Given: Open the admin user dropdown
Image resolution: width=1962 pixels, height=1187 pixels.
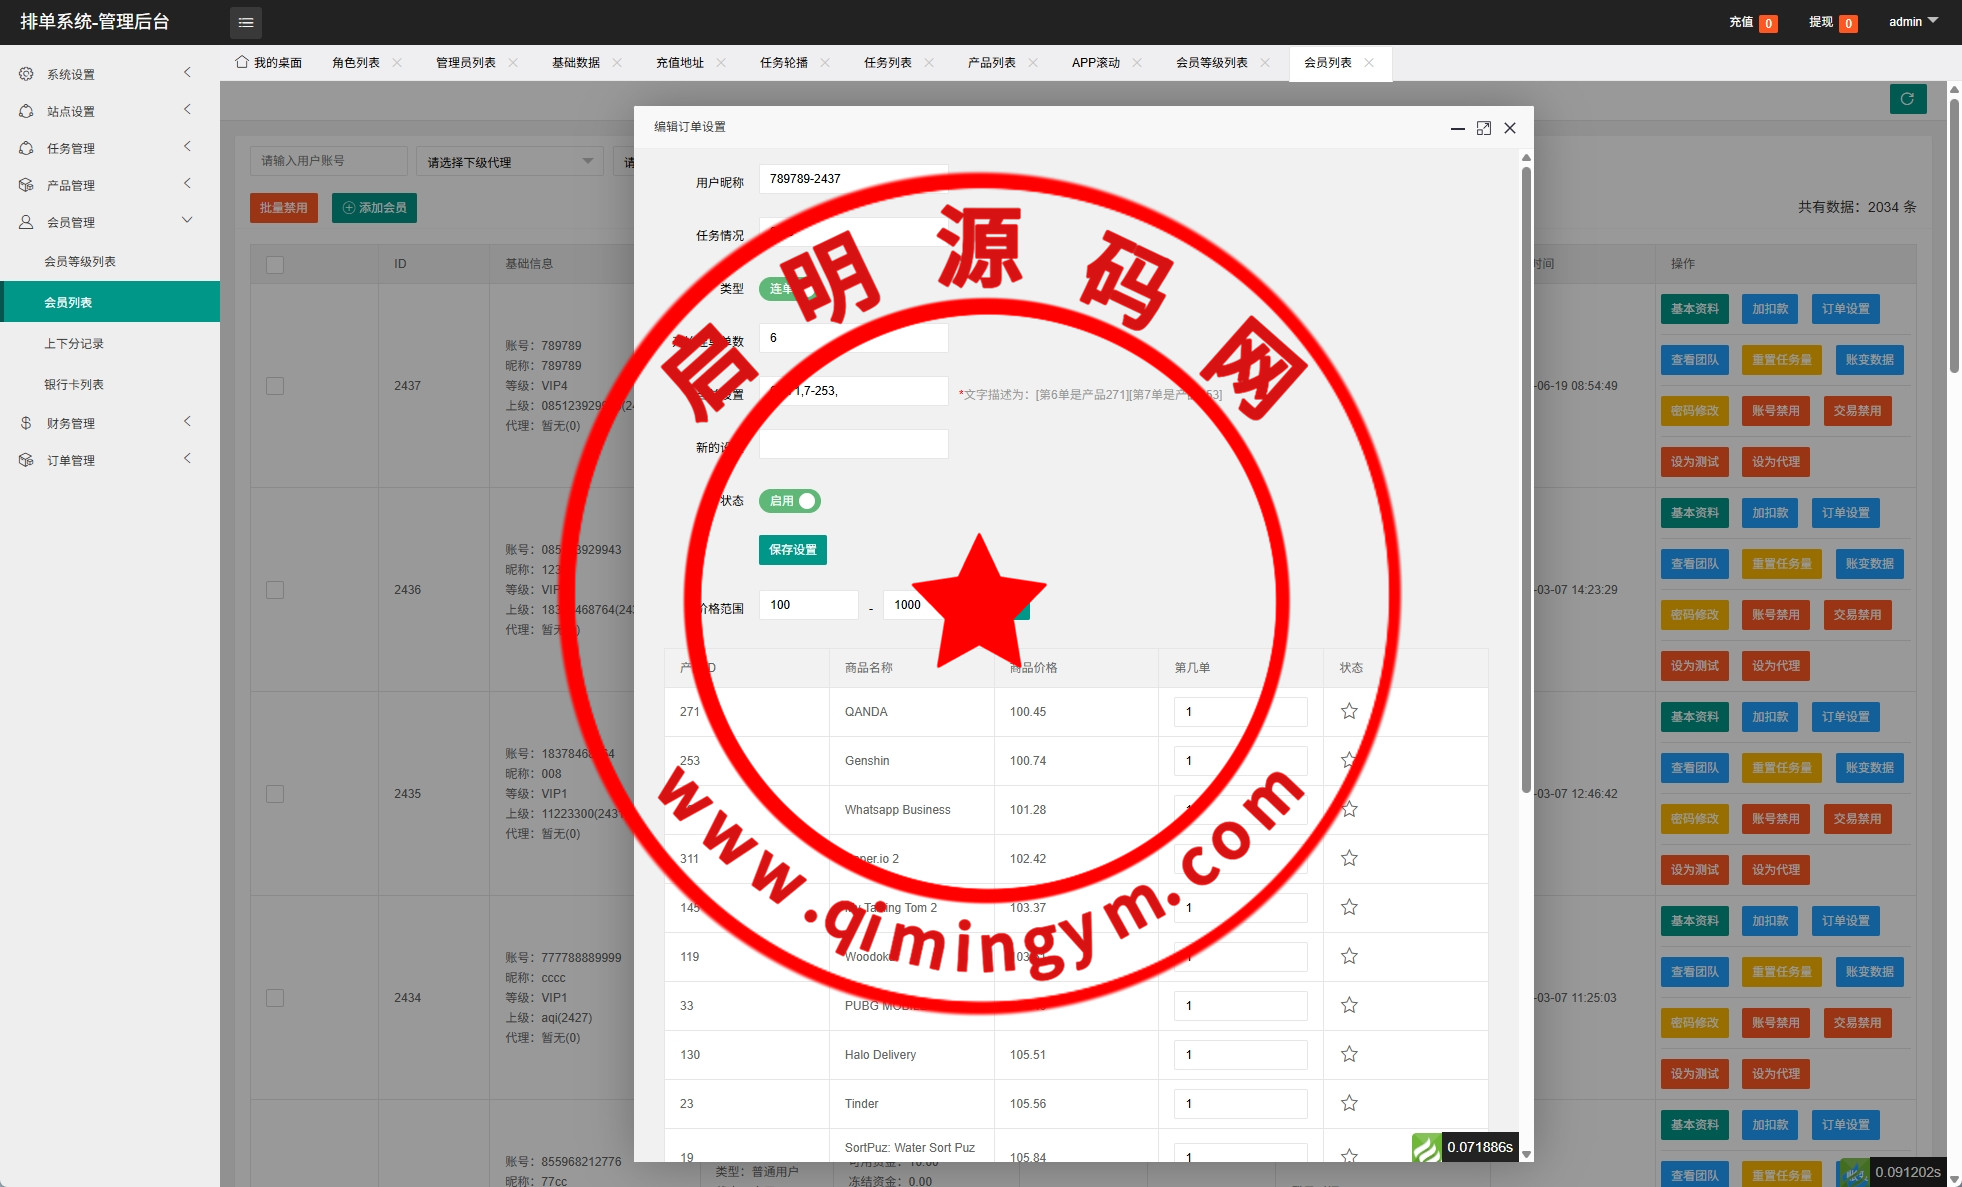Looking at the screenshot, I should tap(1912, 22).
